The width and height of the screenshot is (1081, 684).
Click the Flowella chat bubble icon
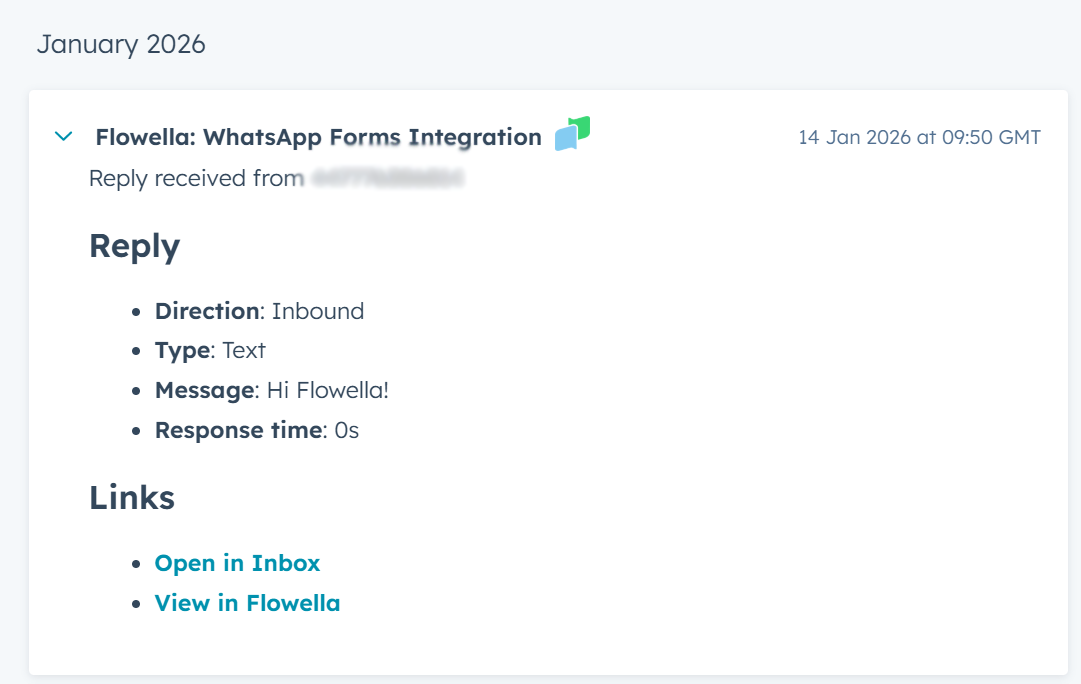pyautogui.click(x=572, y=134)
